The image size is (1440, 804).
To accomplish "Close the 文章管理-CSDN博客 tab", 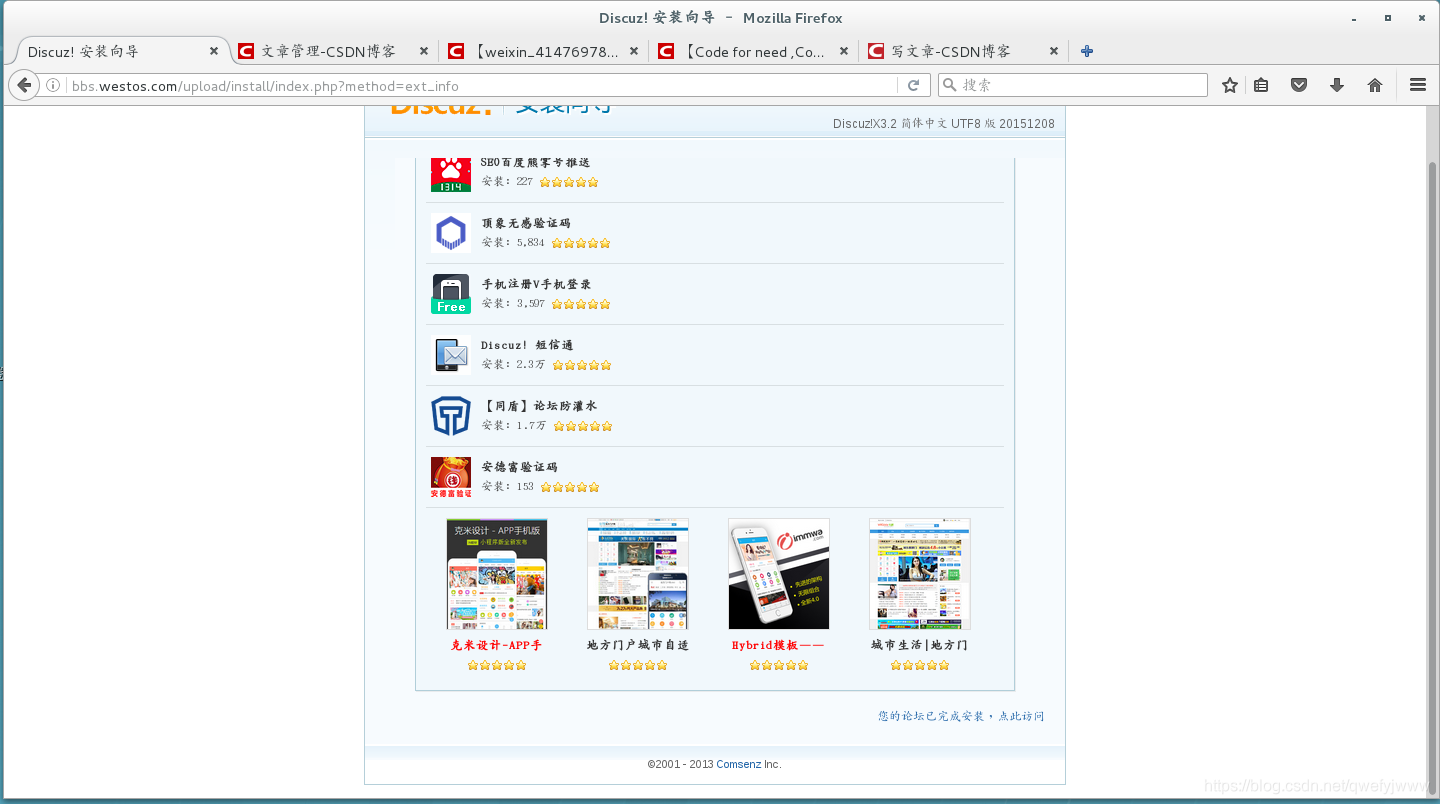I will [424, 51].
